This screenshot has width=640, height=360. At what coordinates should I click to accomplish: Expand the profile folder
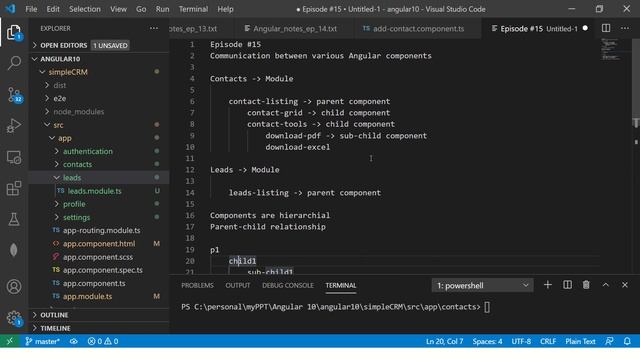(x=99, y=204)
